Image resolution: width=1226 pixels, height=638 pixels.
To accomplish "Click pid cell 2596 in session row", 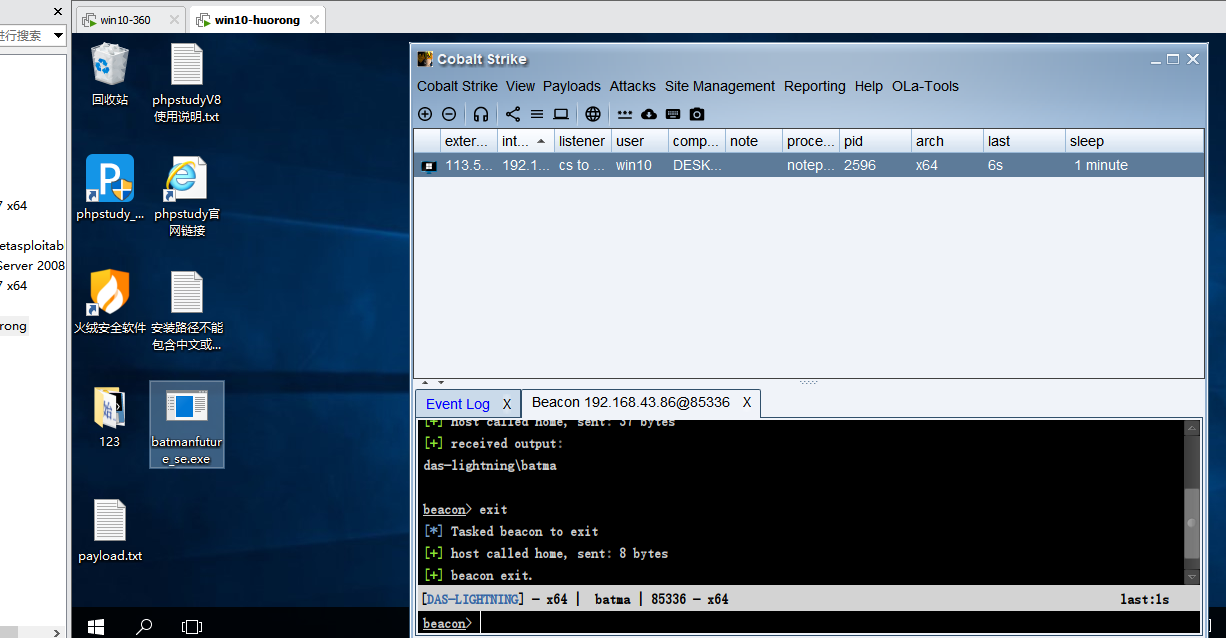I will [860, 165].
